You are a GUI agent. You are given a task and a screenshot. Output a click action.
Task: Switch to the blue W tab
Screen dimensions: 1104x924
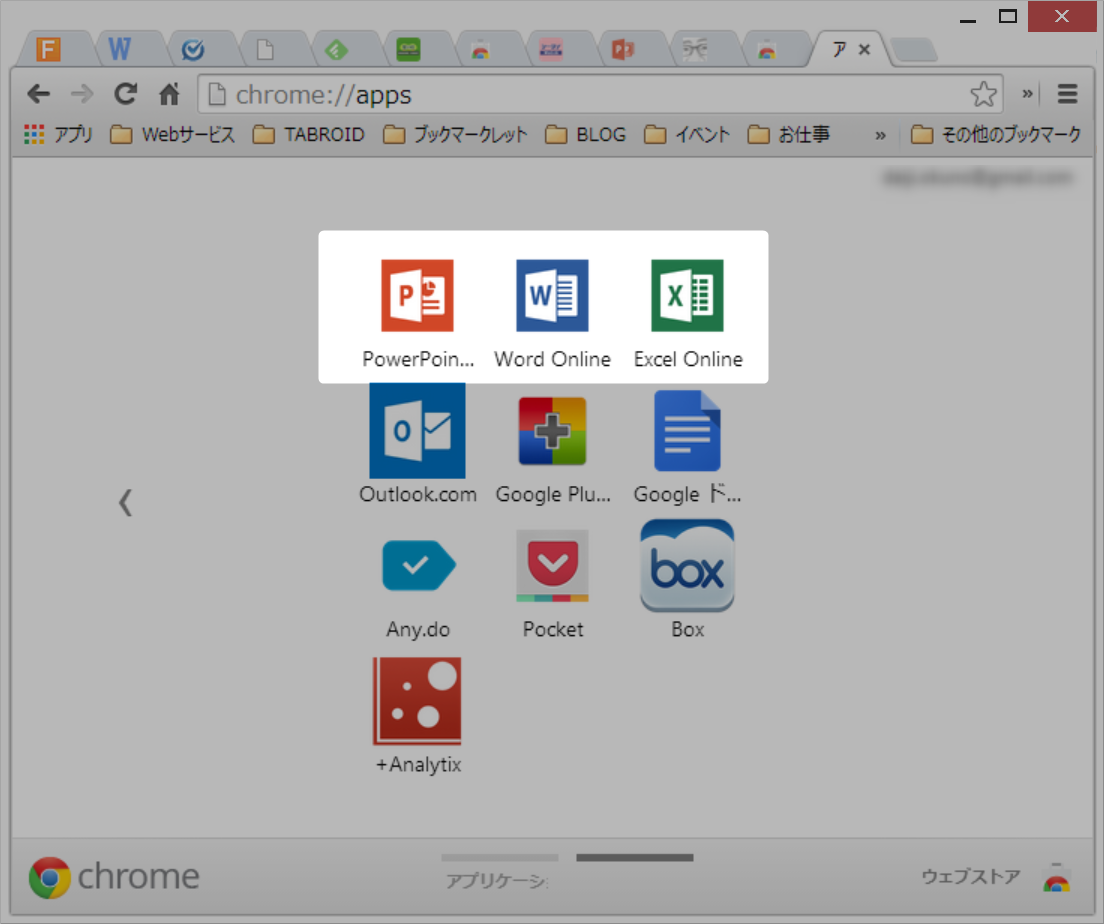[125, 49]
